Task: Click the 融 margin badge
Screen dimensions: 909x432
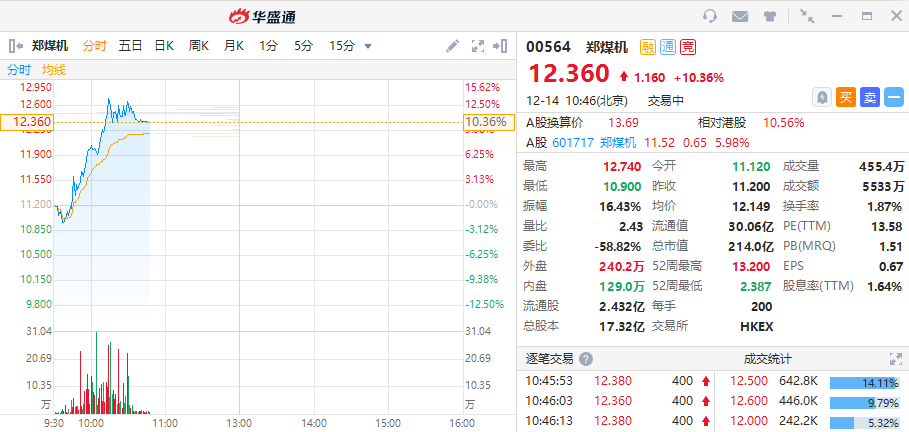Action: (x=648, y=47)
